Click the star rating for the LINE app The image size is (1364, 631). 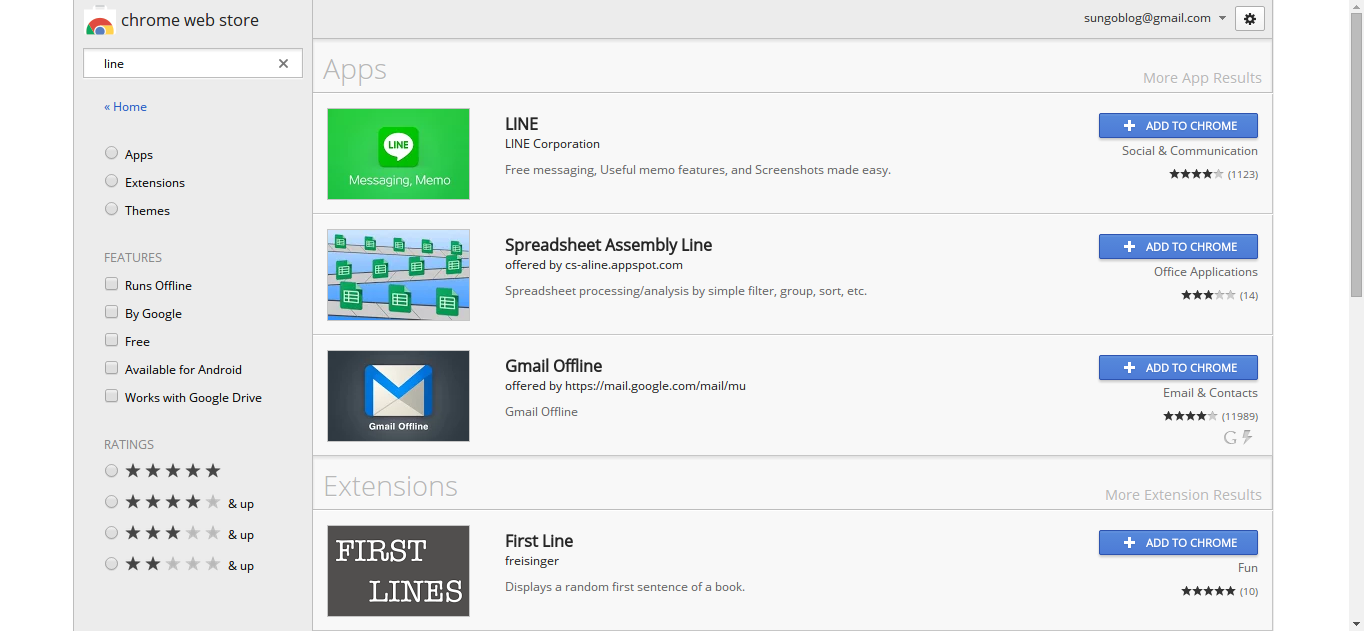click(x=1196, y=174)
